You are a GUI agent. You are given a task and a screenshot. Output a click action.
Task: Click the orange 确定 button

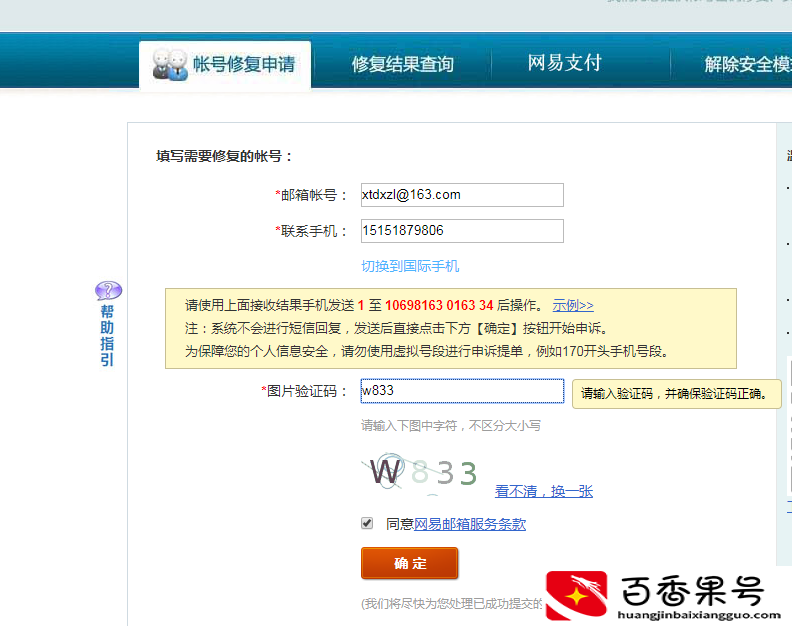410,563
